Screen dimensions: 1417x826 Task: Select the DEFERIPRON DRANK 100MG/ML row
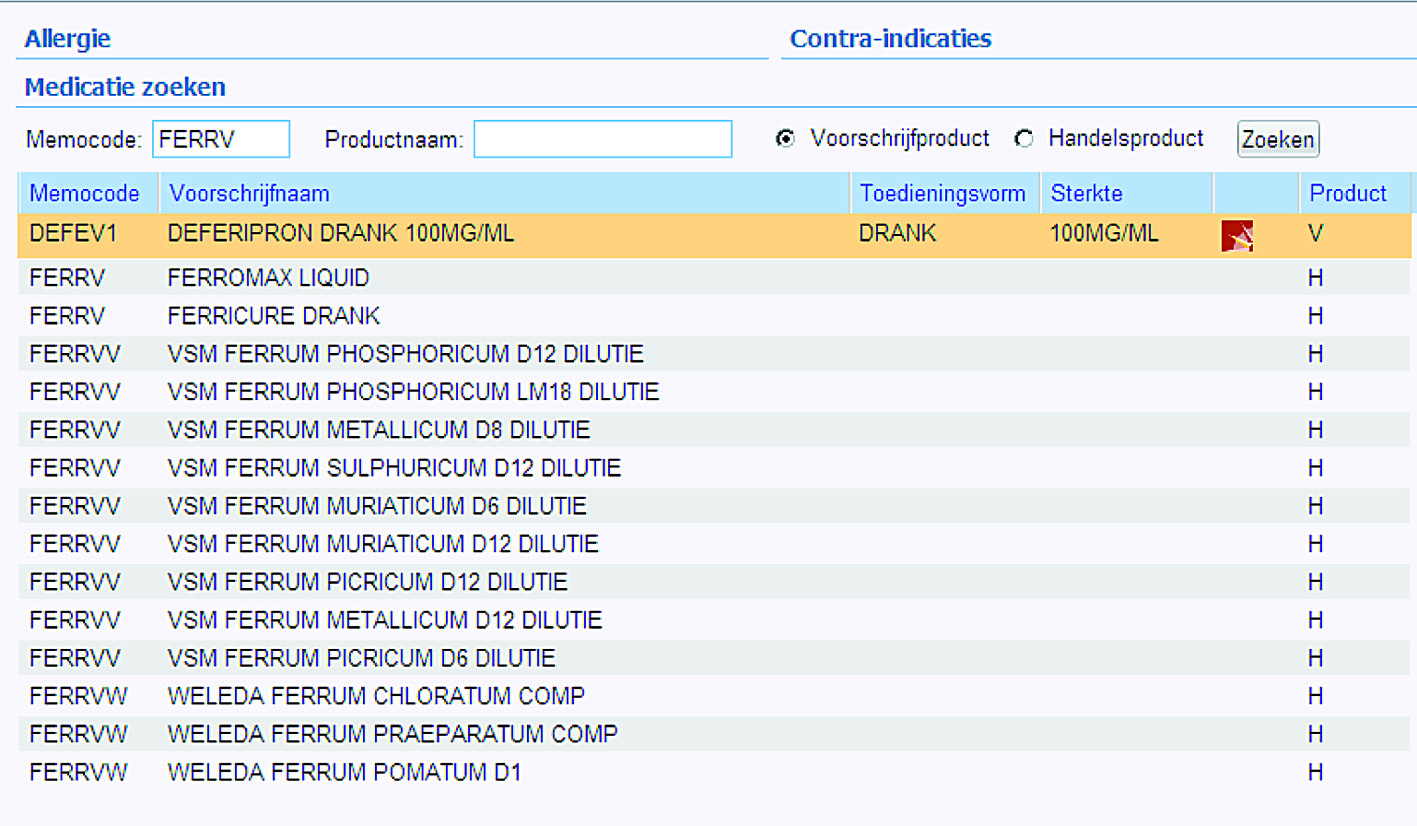(x=341, y=234)
